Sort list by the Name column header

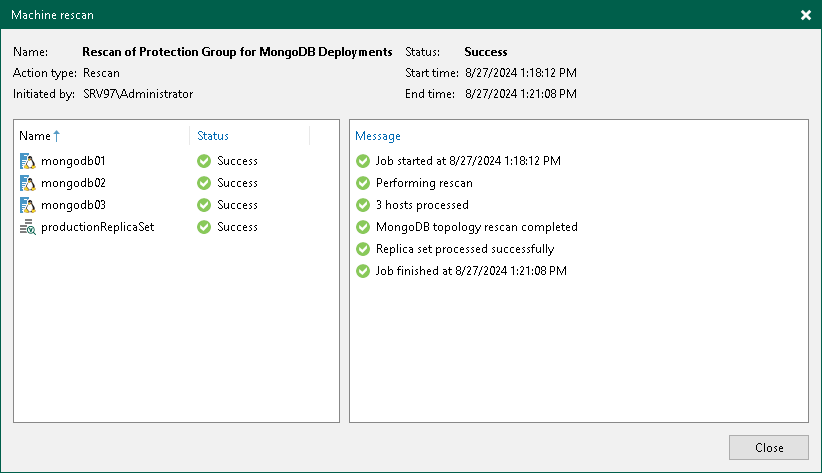tap(35, 136)
